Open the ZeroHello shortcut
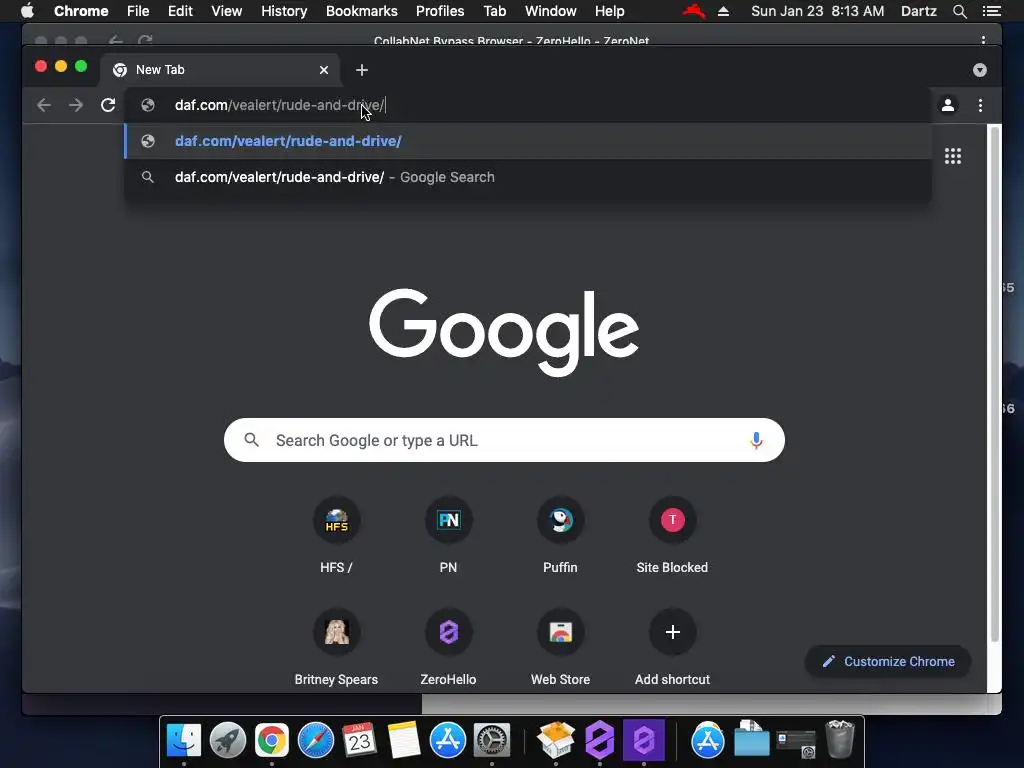This screenshot has width=1024, height=768. tap(449, 647)
